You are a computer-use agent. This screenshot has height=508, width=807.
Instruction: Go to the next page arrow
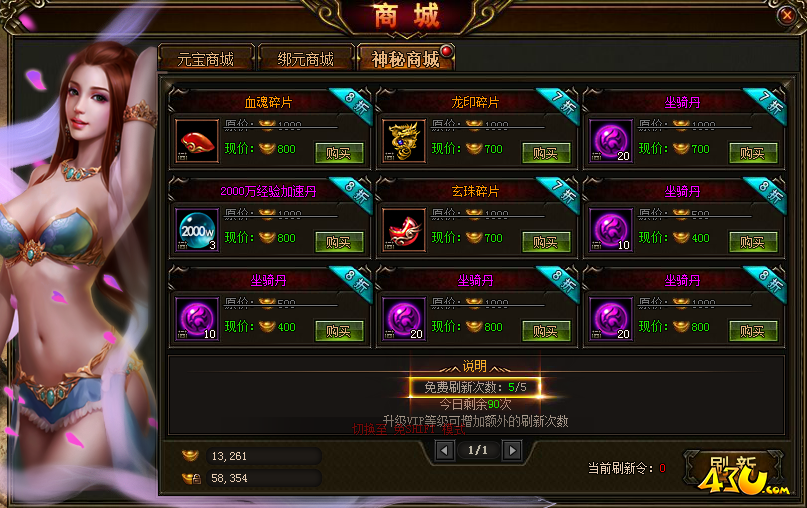(512, 450)
